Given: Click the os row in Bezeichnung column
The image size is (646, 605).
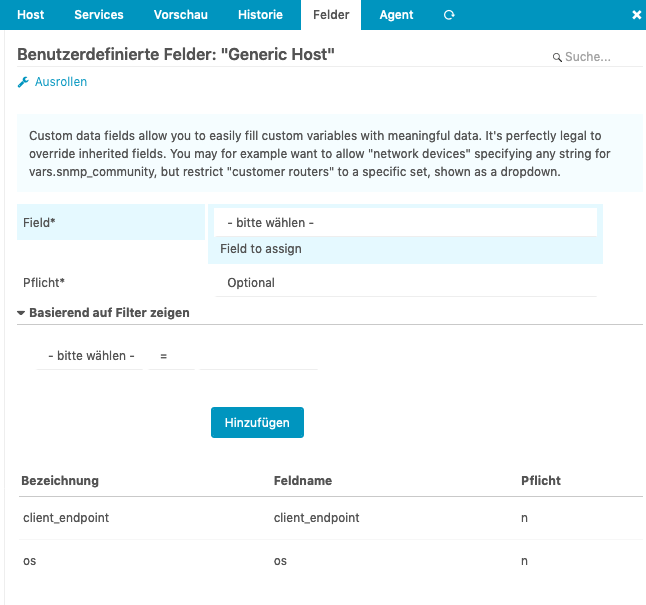Looking at the screenshot, I should tap(29, 561).
